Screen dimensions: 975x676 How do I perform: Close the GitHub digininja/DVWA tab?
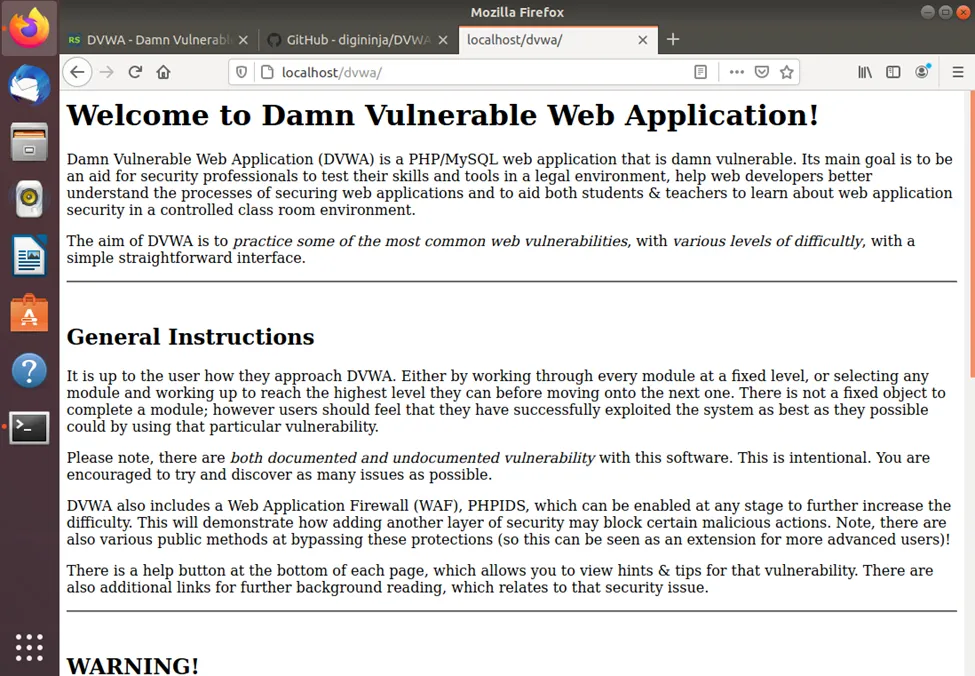443,40
